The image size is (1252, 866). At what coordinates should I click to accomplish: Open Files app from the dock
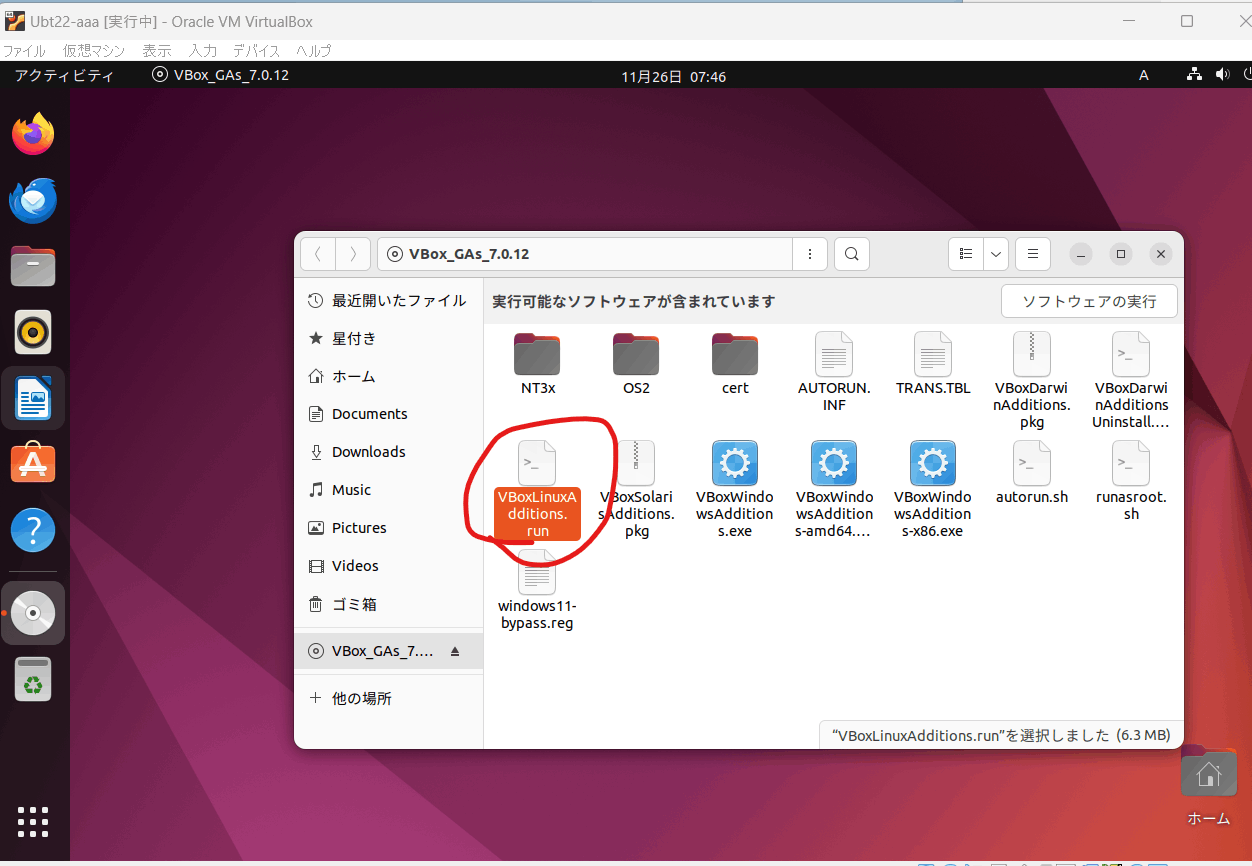point(33,266)
